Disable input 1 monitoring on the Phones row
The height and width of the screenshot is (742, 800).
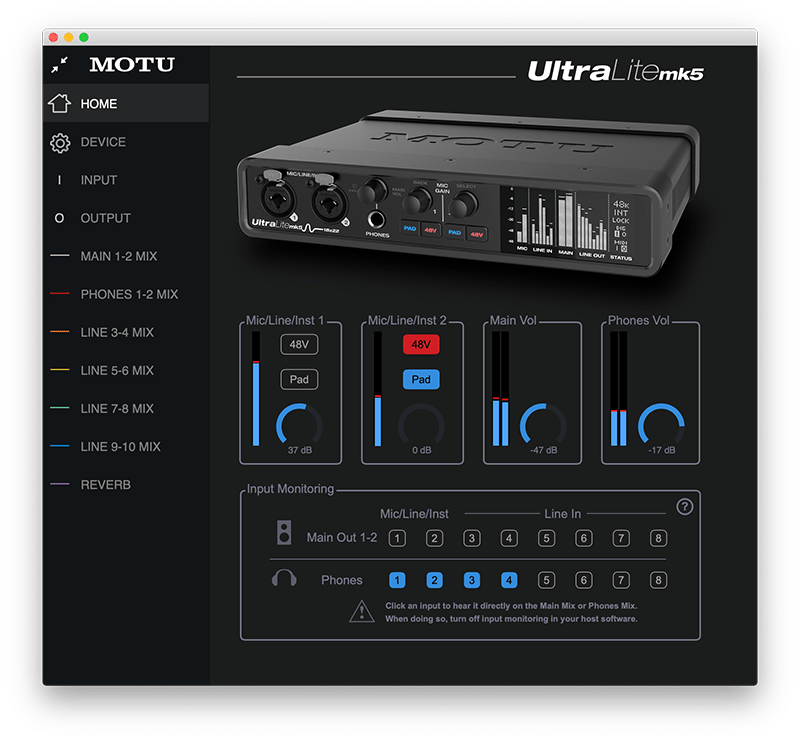click(x=396, y=579)
